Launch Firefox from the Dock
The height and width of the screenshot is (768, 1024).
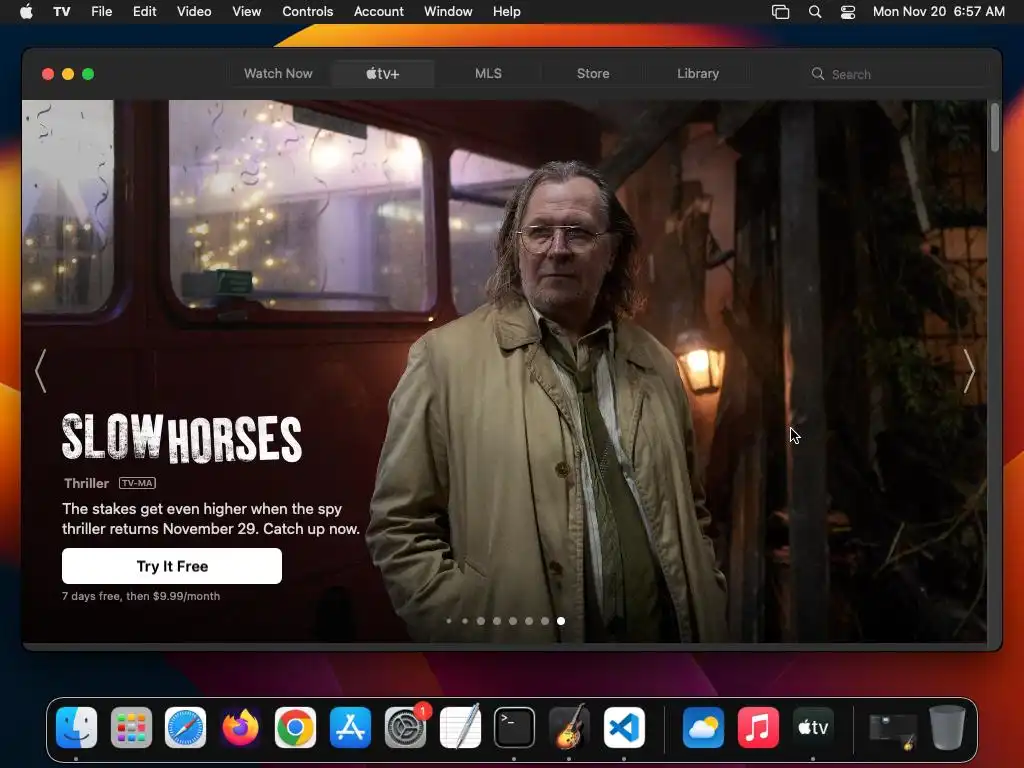[240, 727]
